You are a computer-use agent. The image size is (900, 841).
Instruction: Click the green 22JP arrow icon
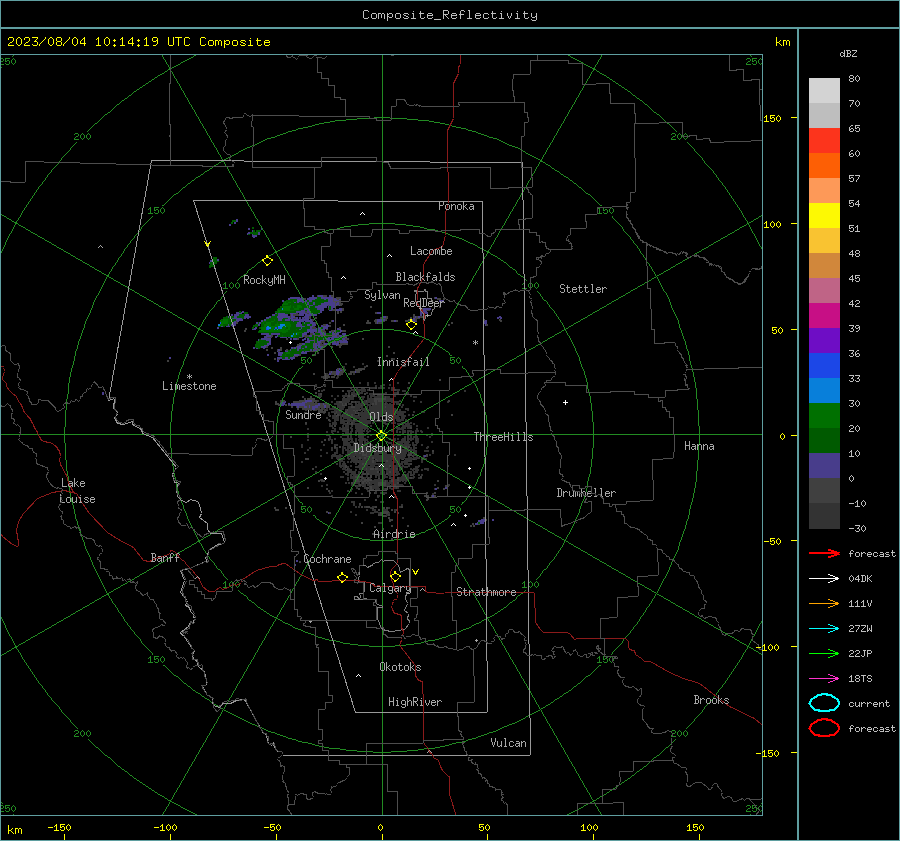(824, 653)
